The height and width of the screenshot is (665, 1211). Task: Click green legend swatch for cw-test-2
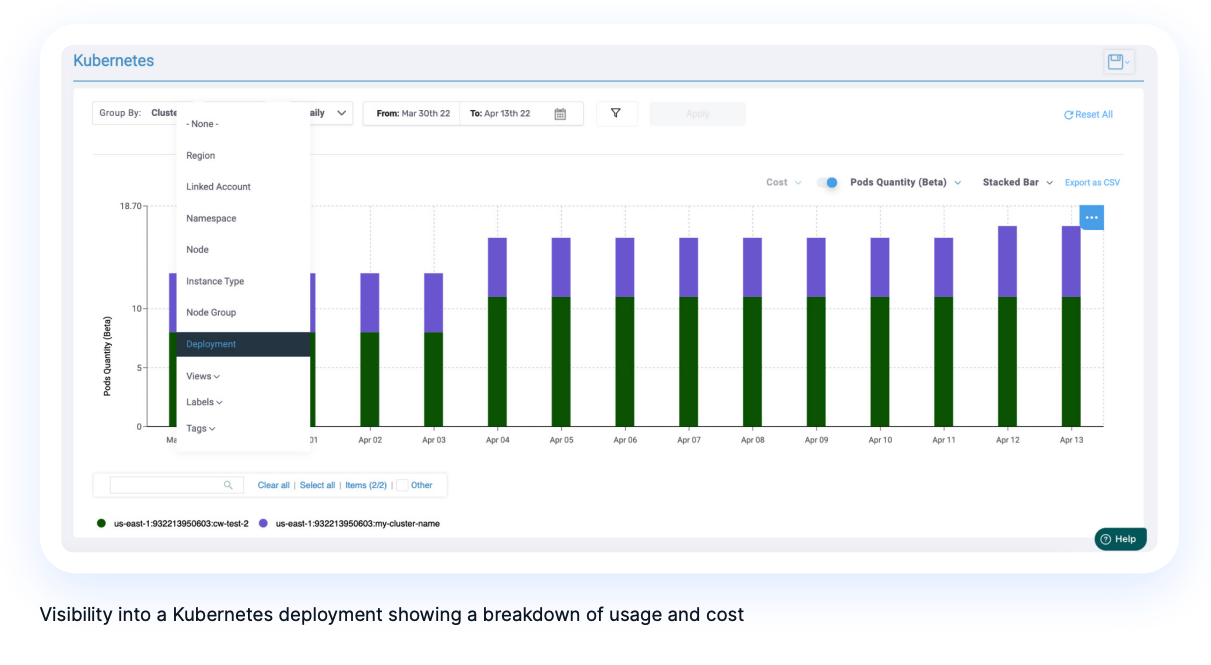[x=101, y=523]
